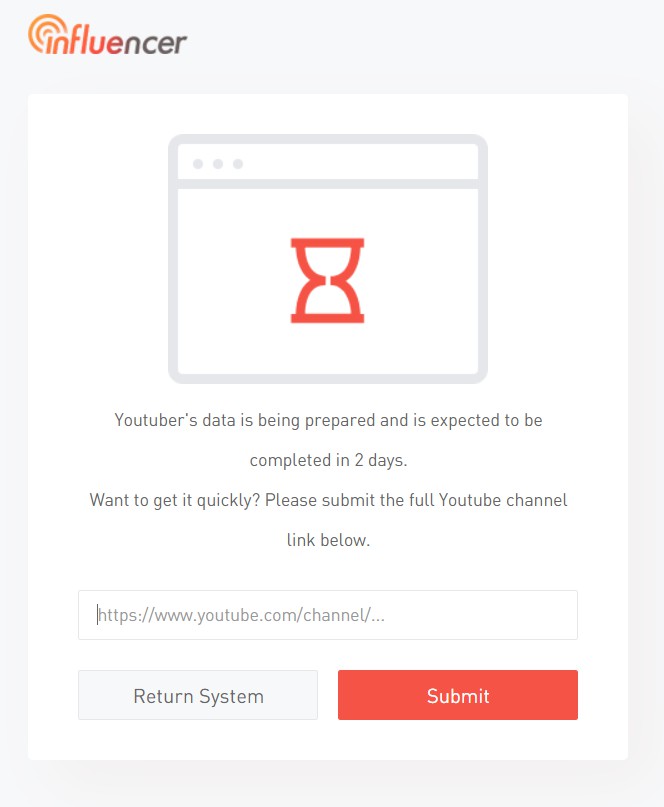664x807 pixels.
Task: Click the third dot in illustration titlebar
Action: 238,164
